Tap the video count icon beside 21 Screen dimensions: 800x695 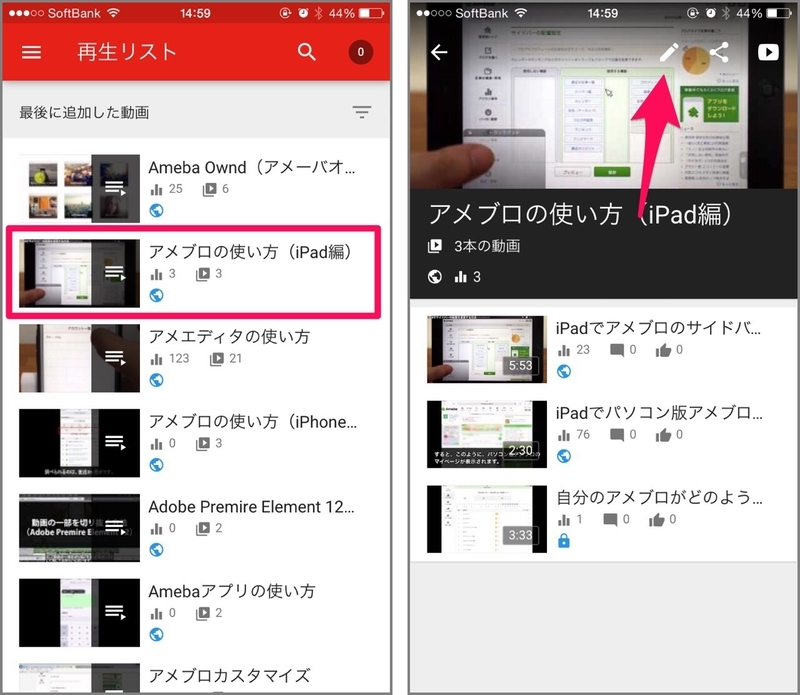point(216,359)
